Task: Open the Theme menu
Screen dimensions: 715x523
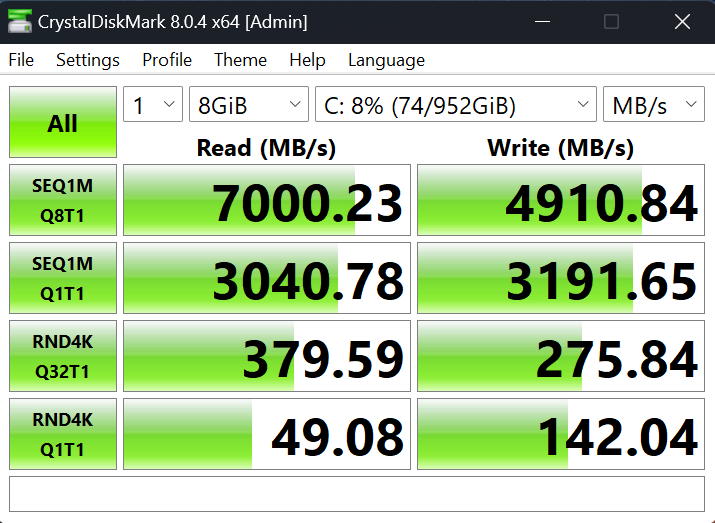Action: pyautogui.click(x=240, y=60)
